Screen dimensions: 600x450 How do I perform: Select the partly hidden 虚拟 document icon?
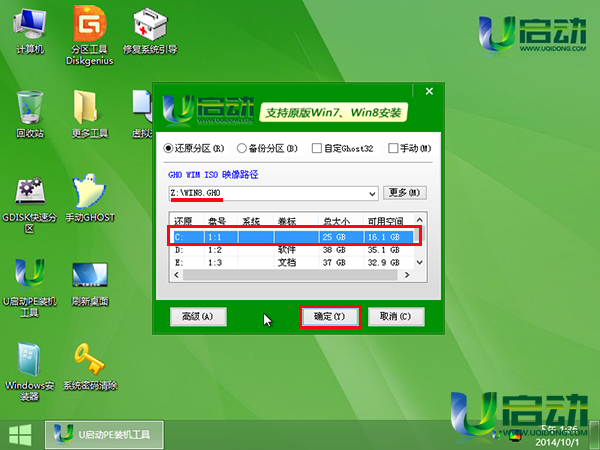[142, 115]
